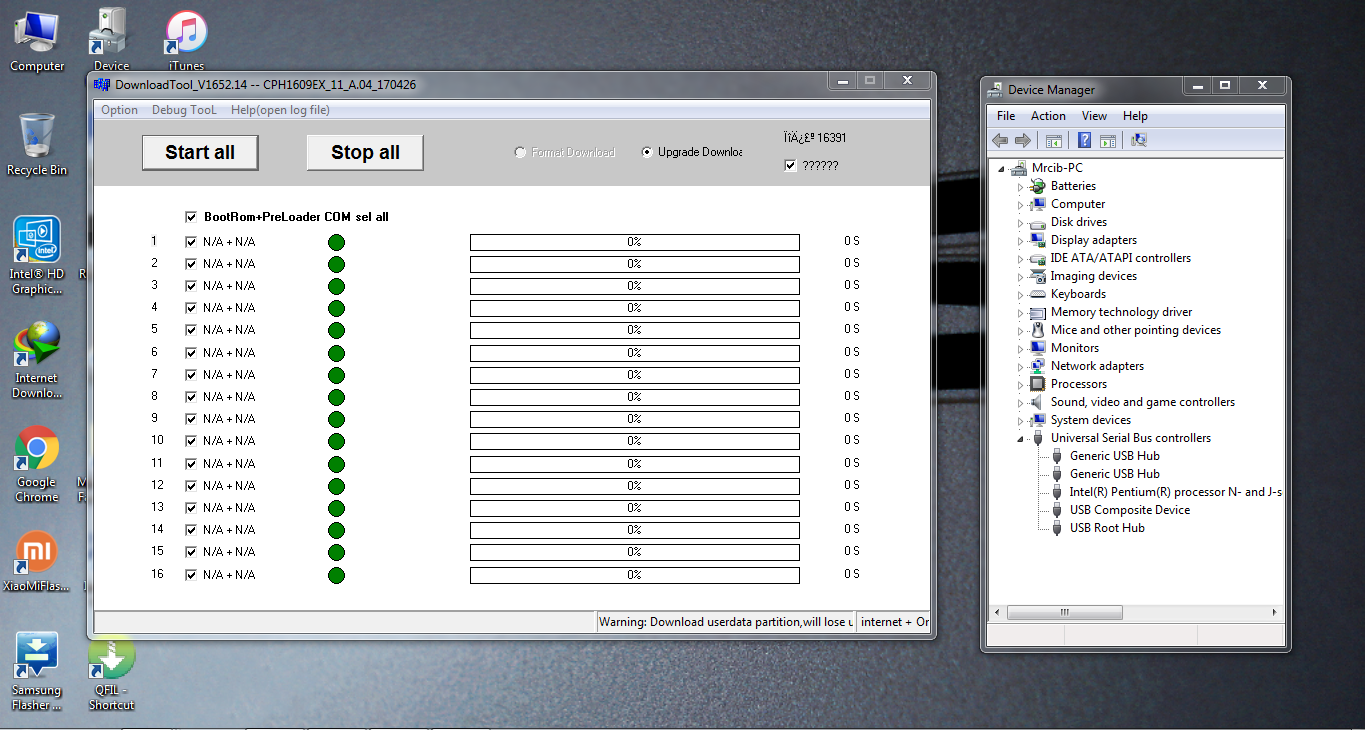Uncheck port 6 N/A + N/A checkbox
Screen dimensions: 1365x730
pyautogui.click(x=191, y=353)
